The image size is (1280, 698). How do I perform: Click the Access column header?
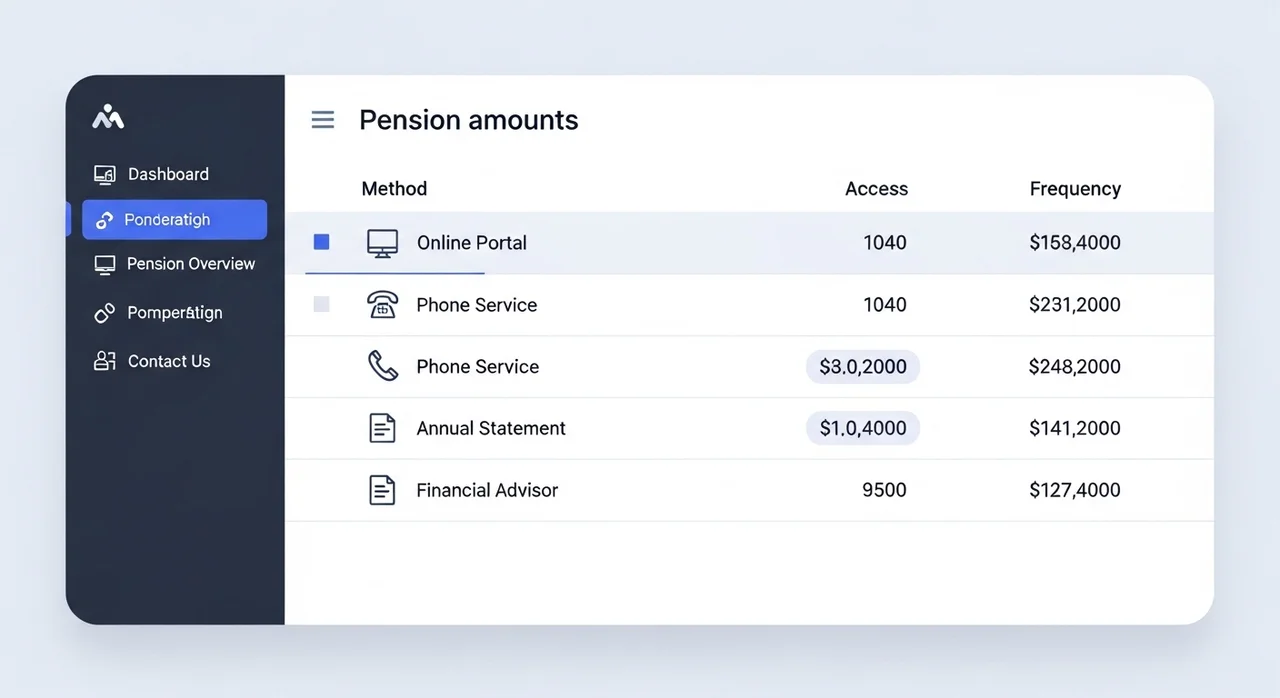(876, 189)
